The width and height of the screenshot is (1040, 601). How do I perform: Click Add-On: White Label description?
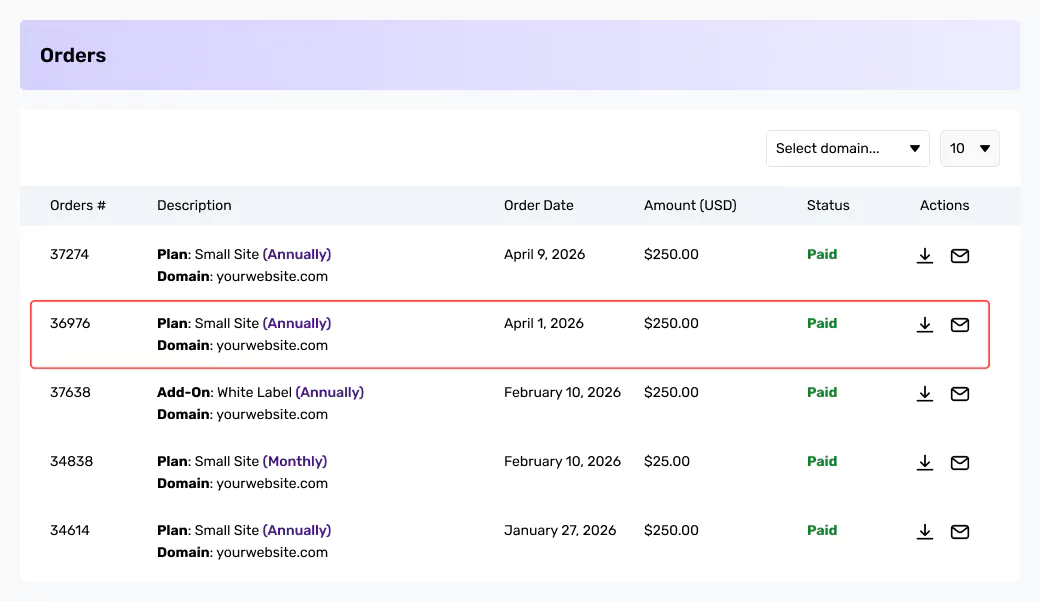click(261, 393)
